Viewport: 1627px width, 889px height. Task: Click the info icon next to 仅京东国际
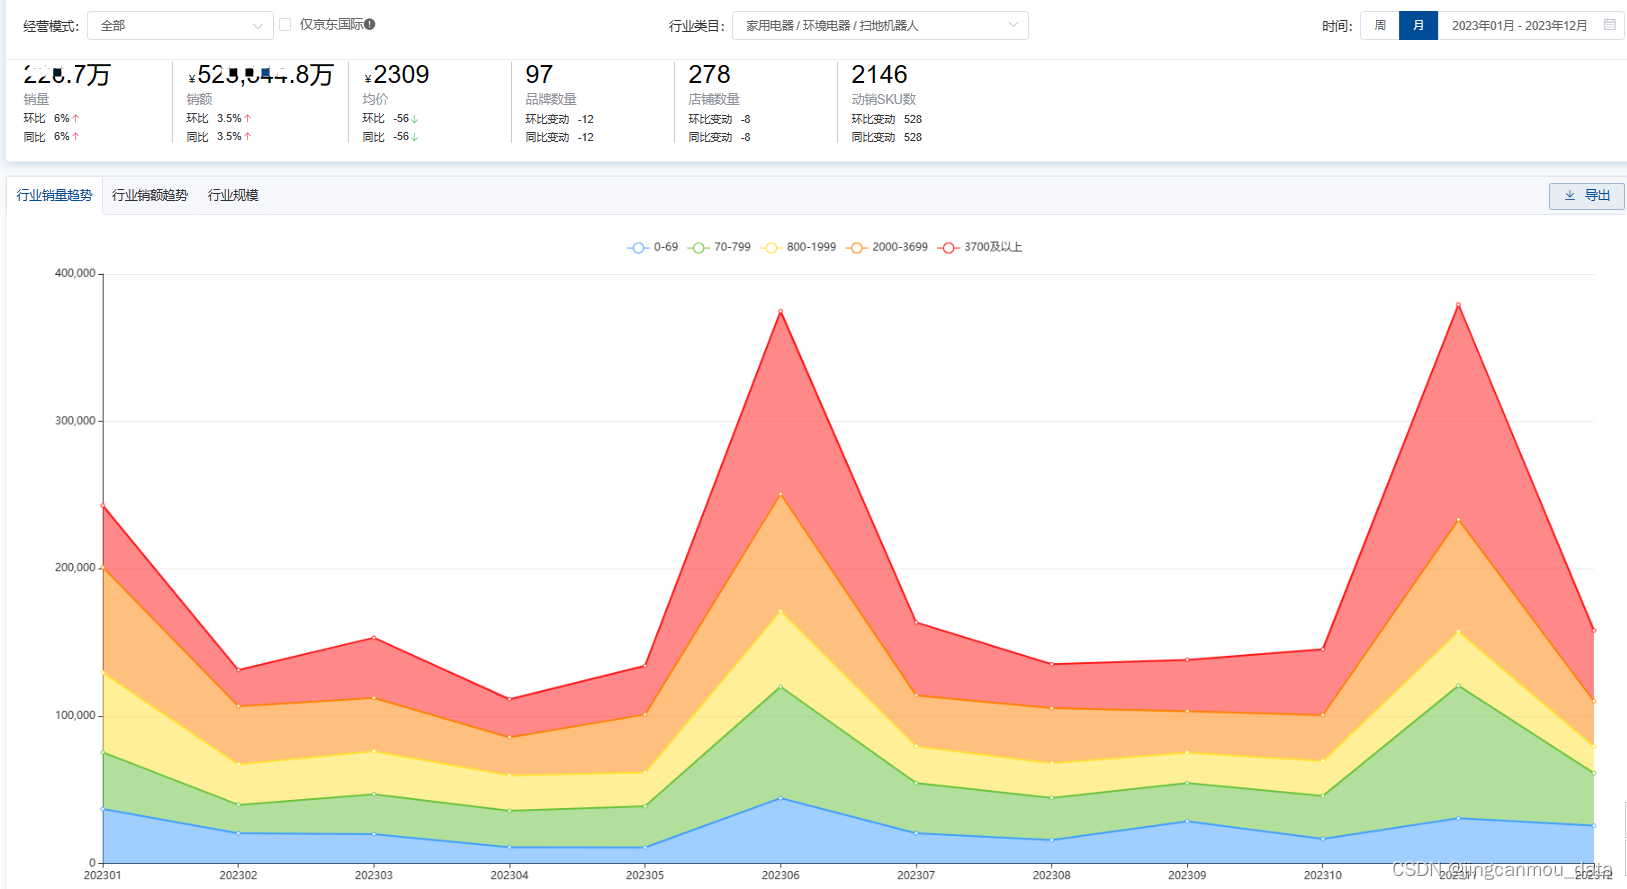[370, 24]
